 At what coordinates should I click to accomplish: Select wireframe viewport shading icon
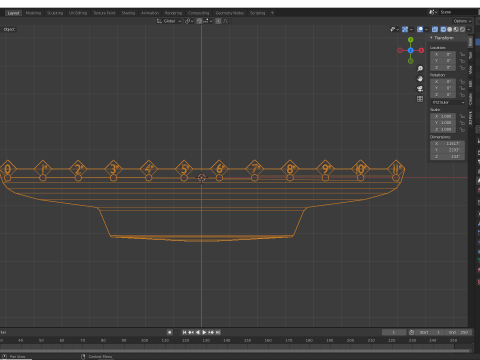pos(443,29)
